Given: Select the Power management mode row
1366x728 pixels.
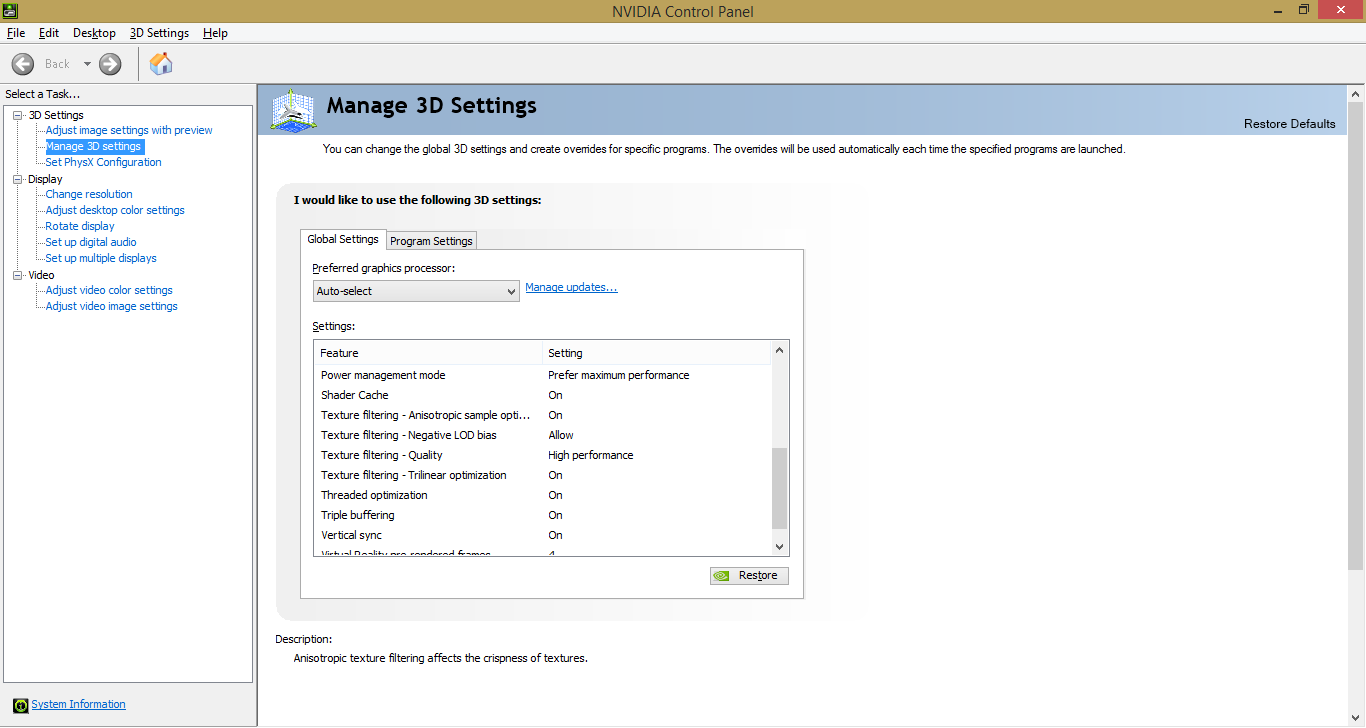Looking at the screenshot, I should click(x=543, y=375).
